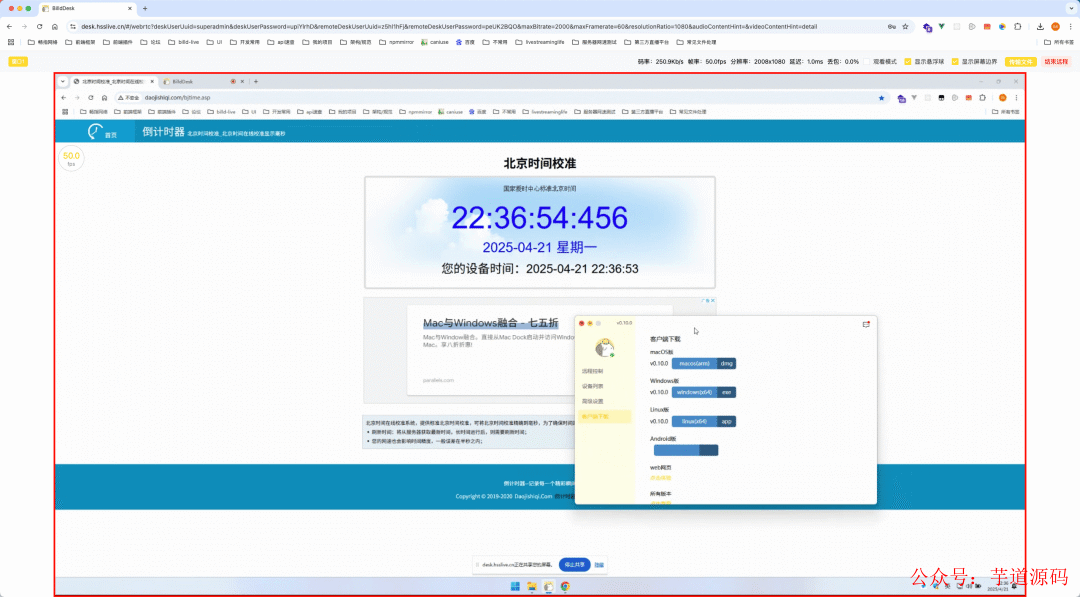Download the linux(x64) app client

pos(704,421)
